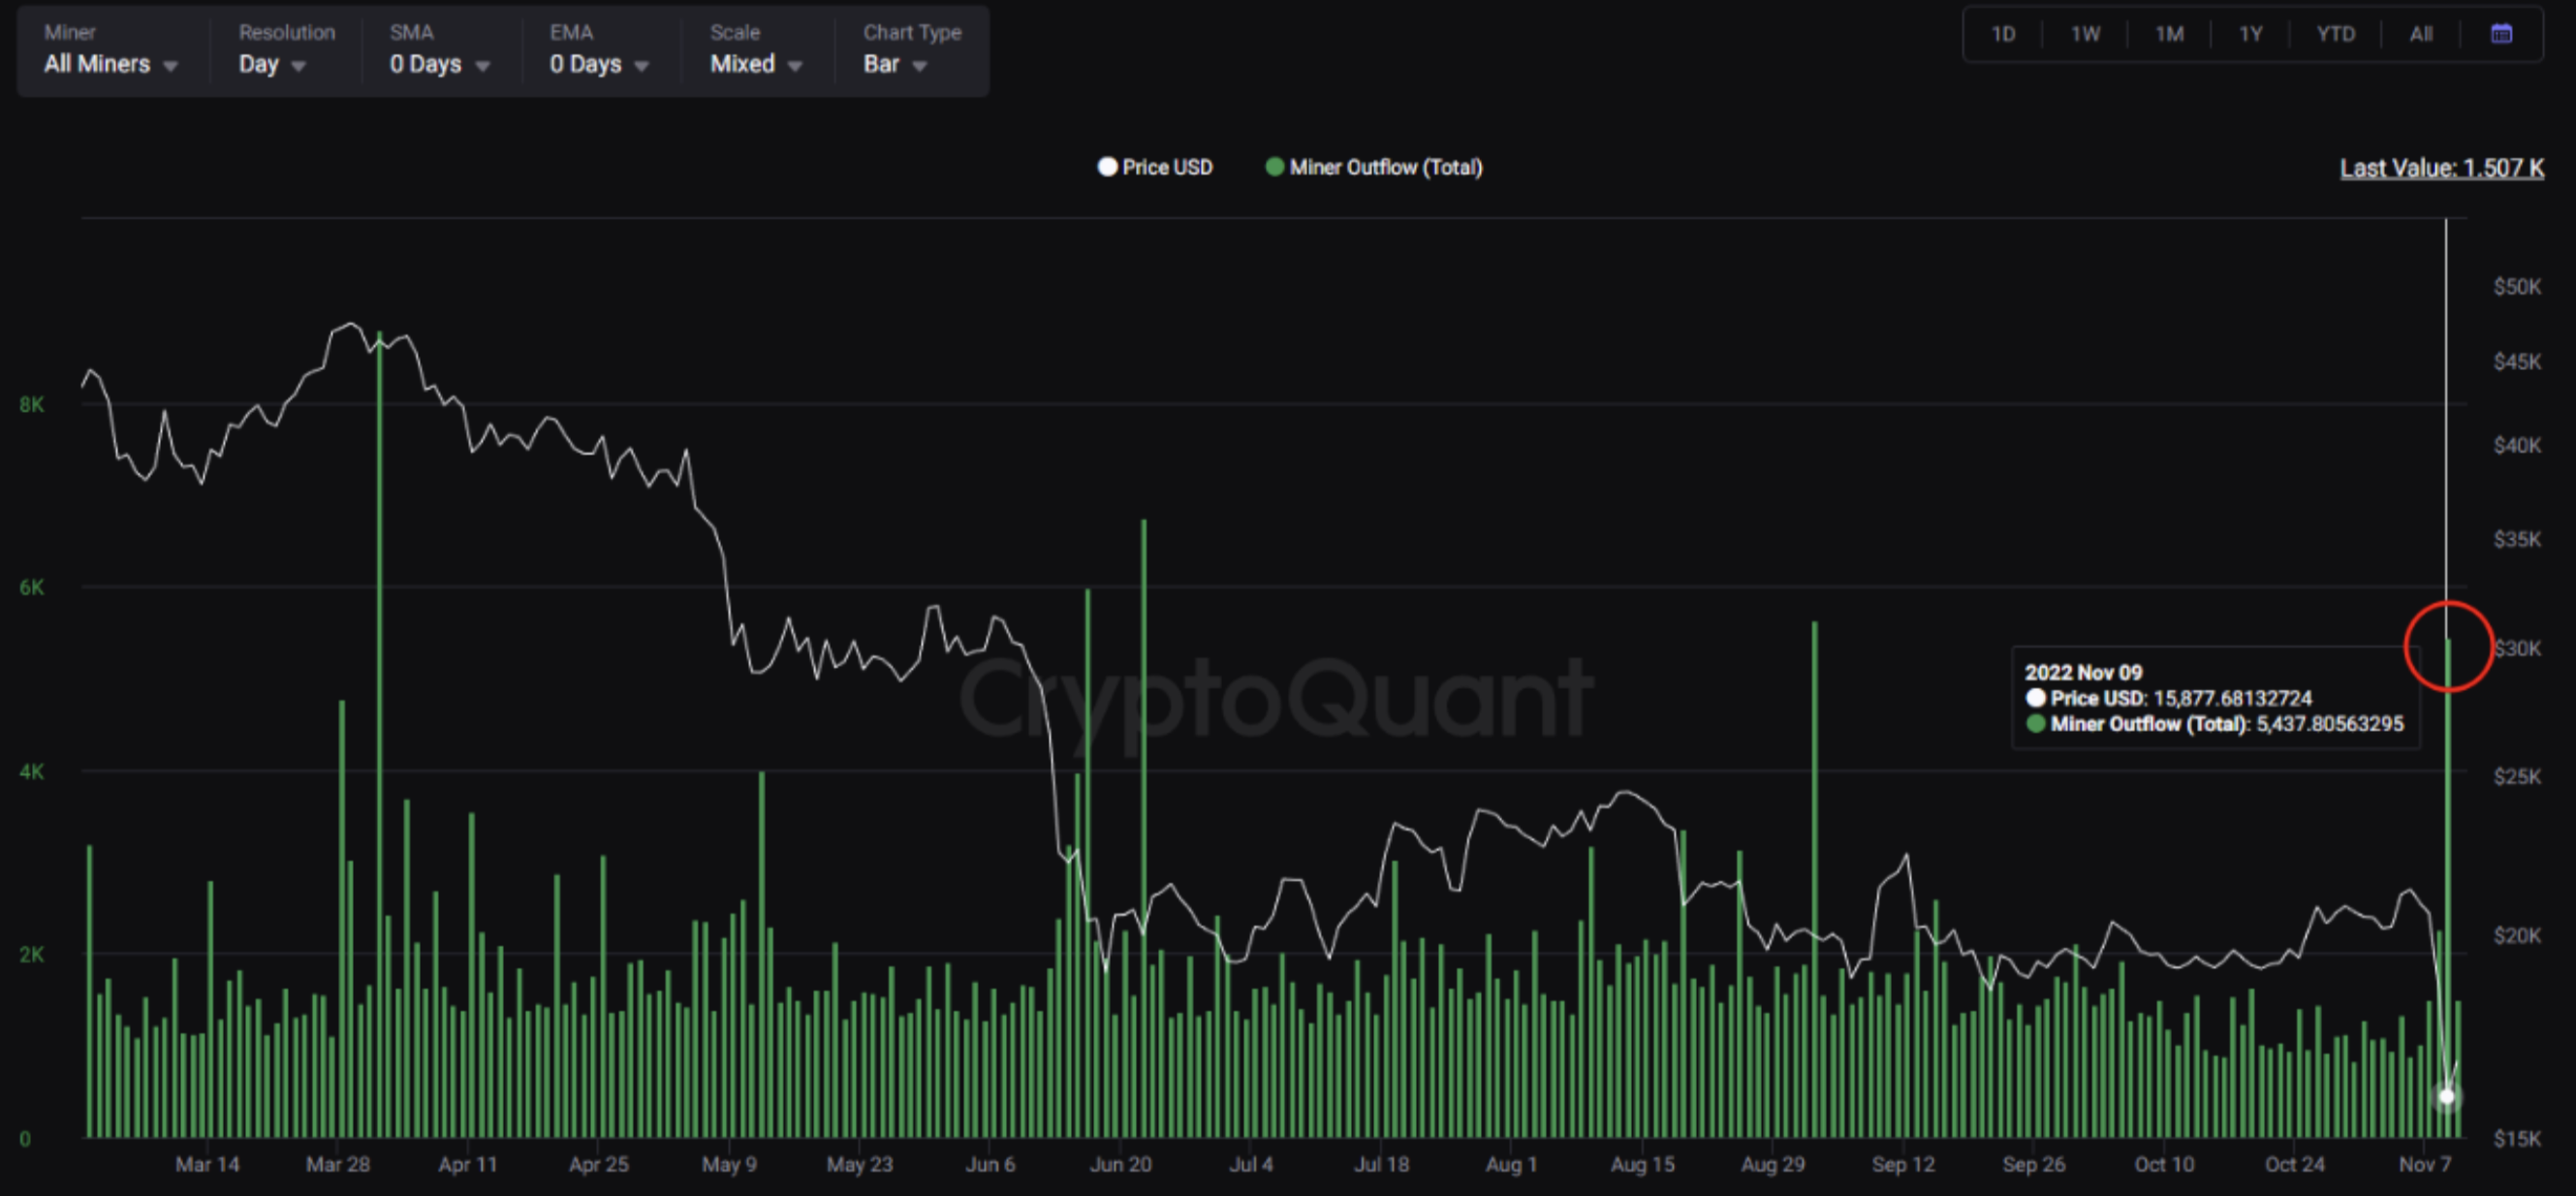Viewport: 2576px width, 1196px height.
Task: Select the YTD time range
Action: pos(2335,34)
